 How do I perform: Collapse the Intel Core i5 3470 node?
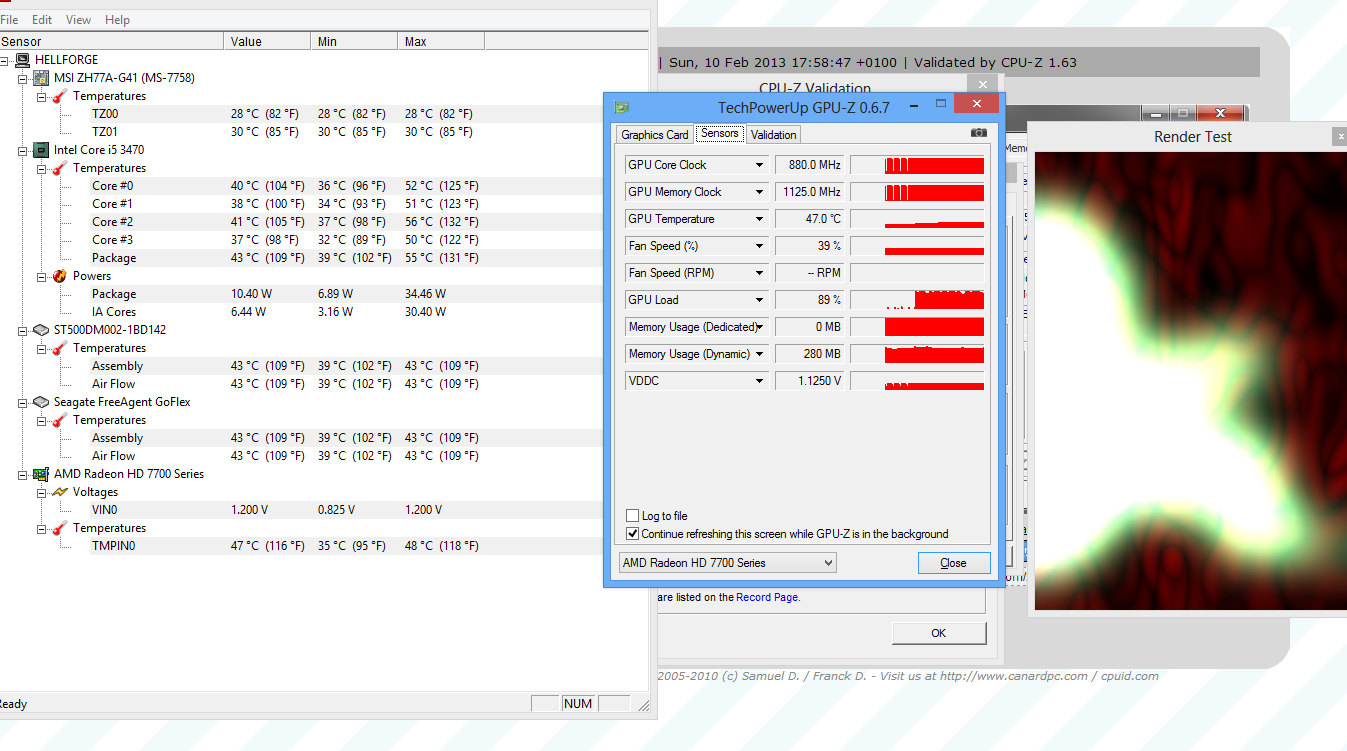pos(24,150)
